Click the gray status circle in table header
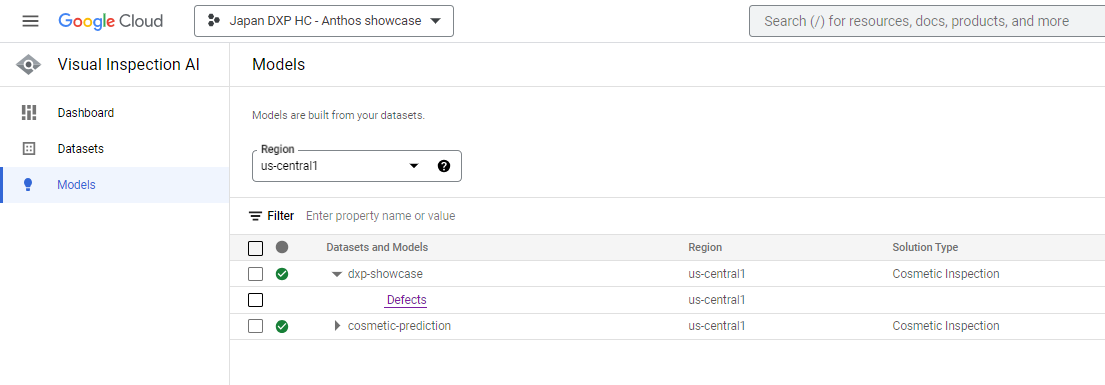Viewport: 1105px width, 385px height. point(282,248)
